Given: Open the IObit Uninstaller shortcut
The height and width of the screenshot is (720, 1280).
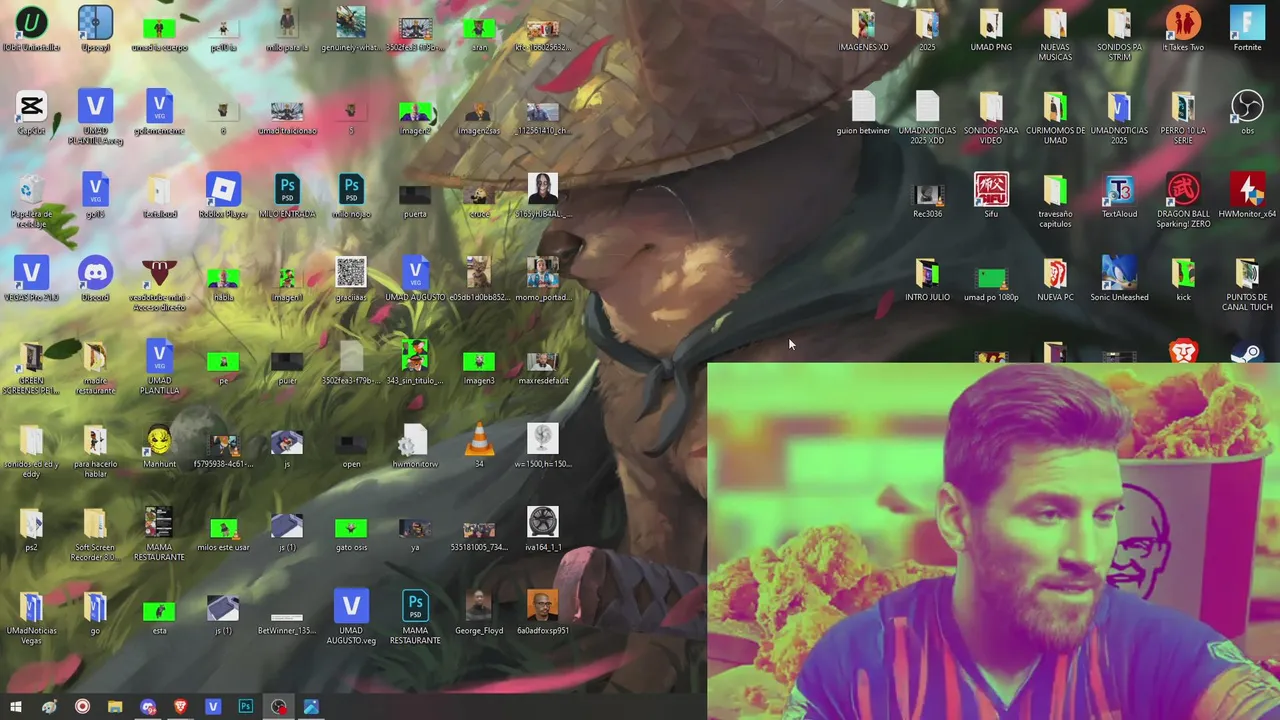Looking at the screenshot, I should tap(31, 29).
